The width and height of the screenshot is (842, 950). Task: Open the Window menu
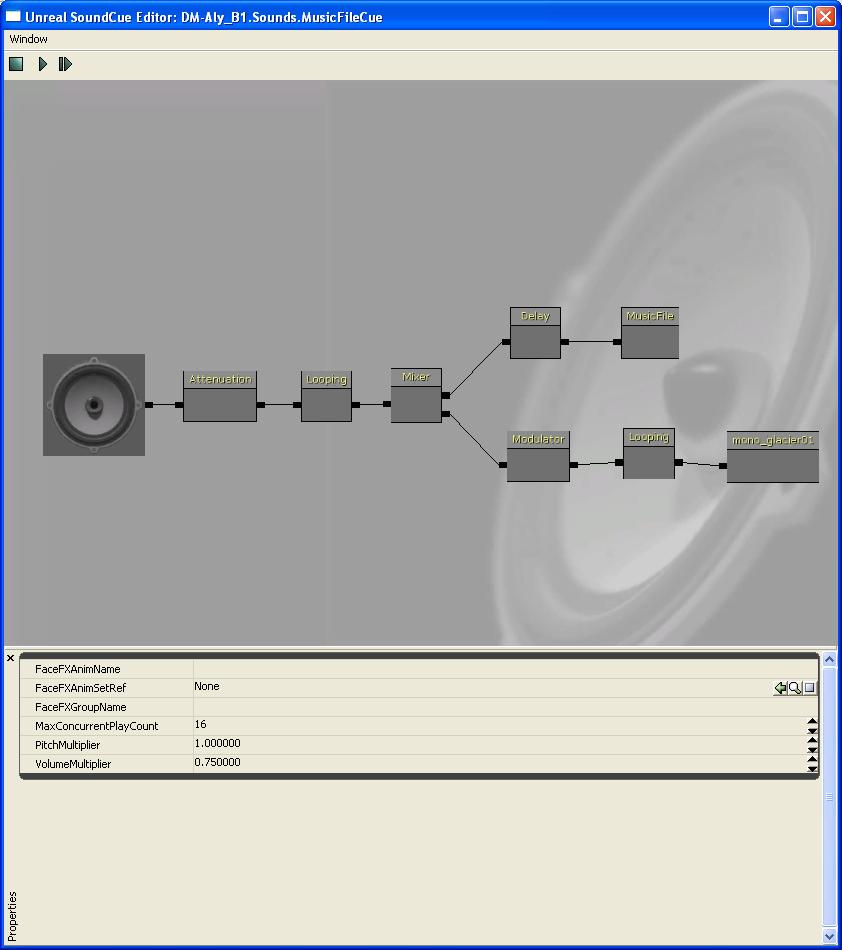pyautogui.click(x=28, y=39)
